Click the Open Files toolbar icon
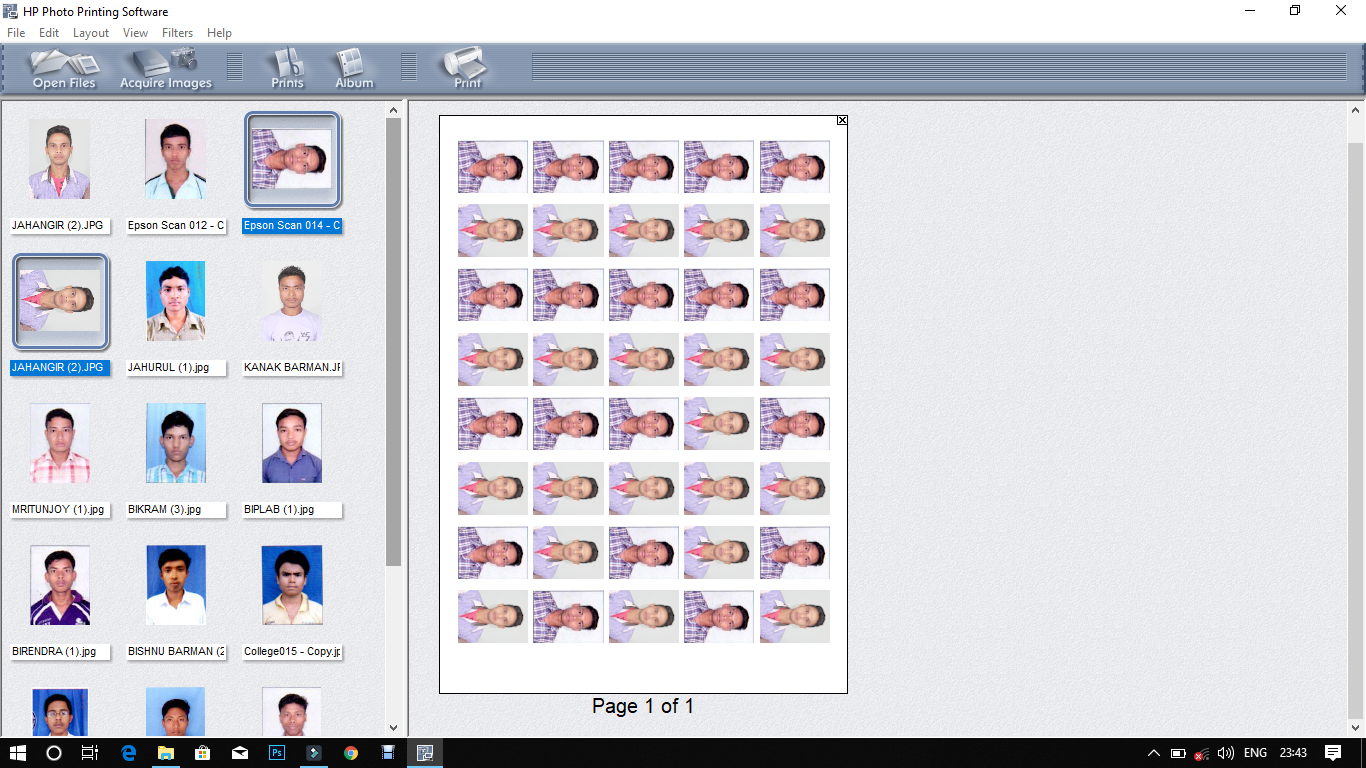 coord(64,69)
